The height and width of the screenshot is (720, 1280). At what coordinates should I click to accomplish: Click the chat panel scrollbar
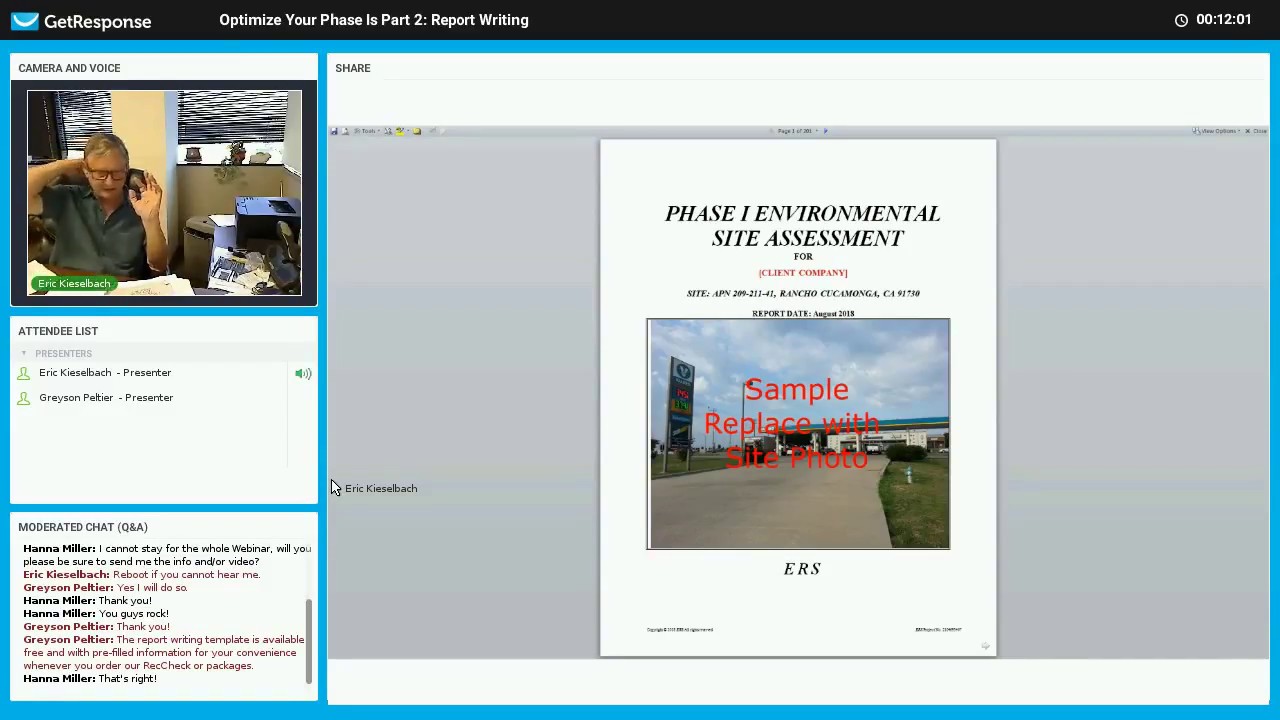[x=309, y=640]
